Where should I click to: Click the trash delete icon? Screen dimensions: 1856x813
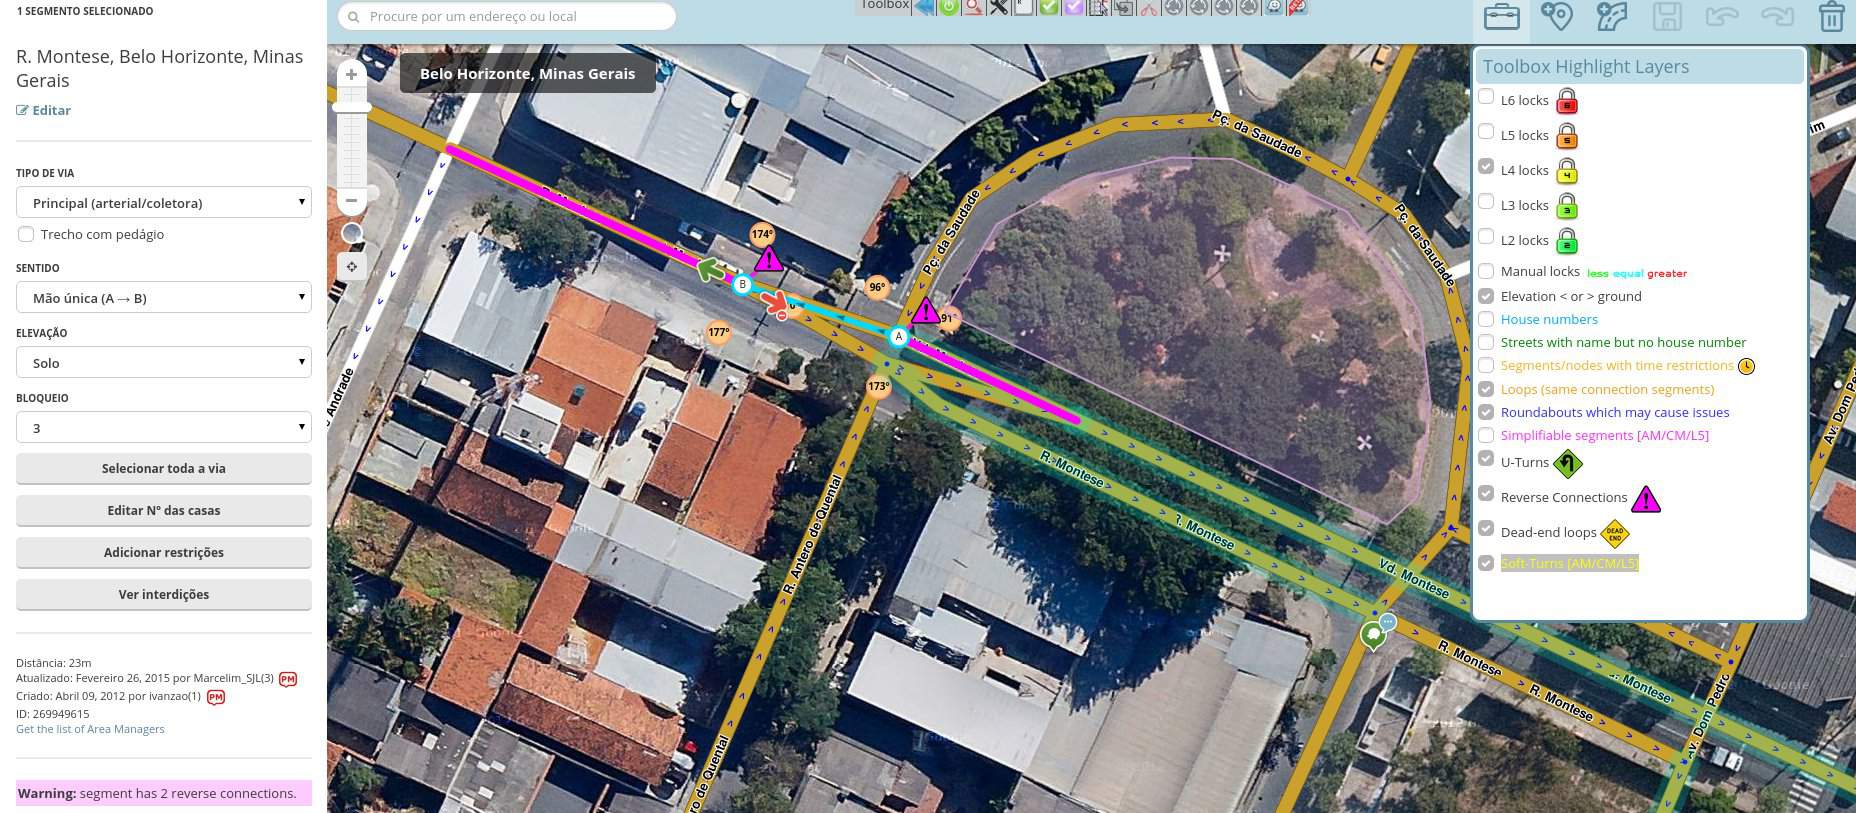(x=1831, y=17)
